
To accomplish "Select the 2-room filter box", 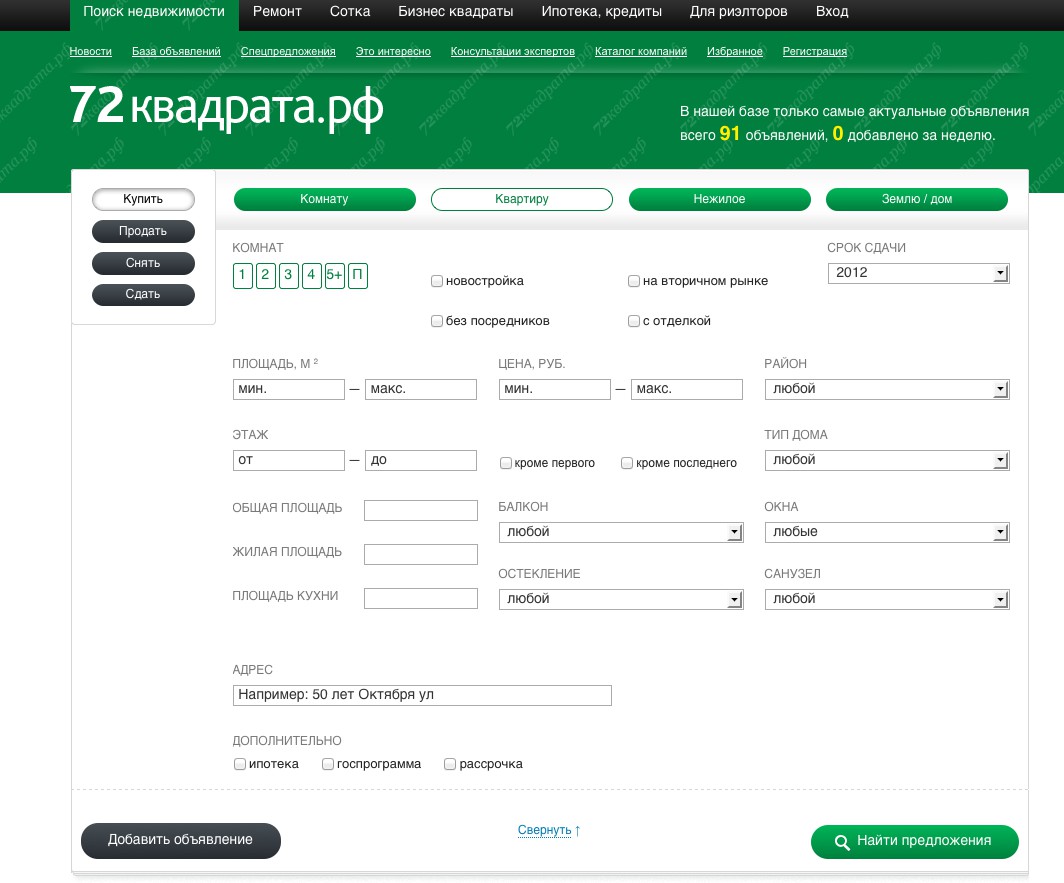I will [265, 276].
